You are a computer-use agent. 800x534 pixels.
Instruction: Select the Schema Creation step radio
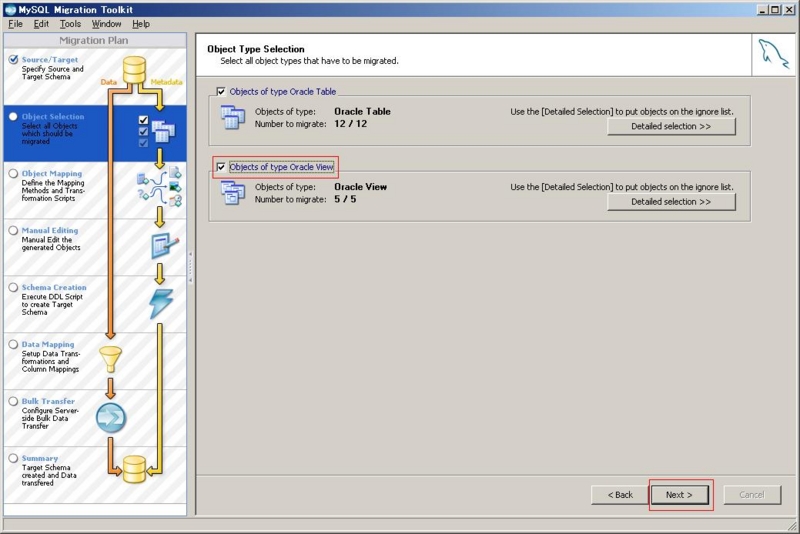[13, 288]
